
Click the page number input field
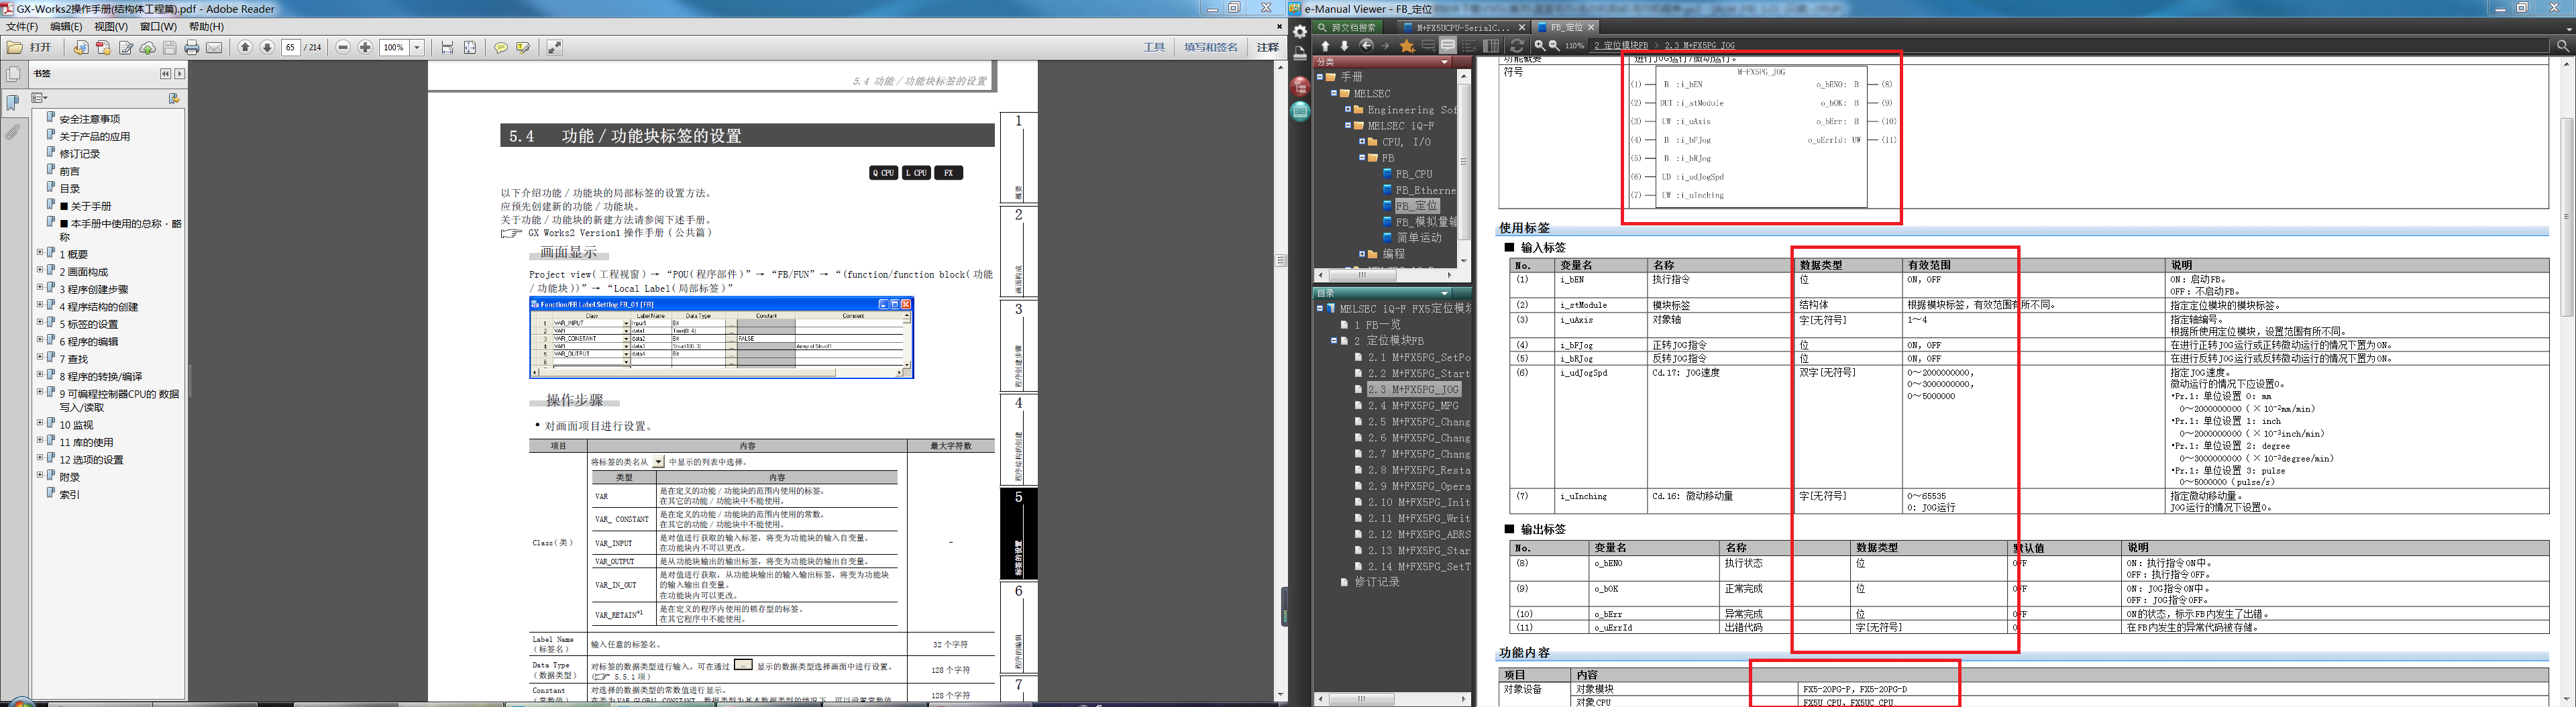click(291, 48)
